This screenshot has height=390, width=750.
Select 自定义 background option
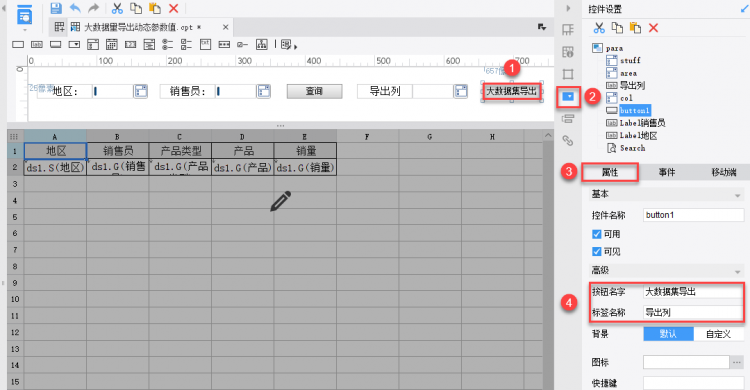point(718,334)
